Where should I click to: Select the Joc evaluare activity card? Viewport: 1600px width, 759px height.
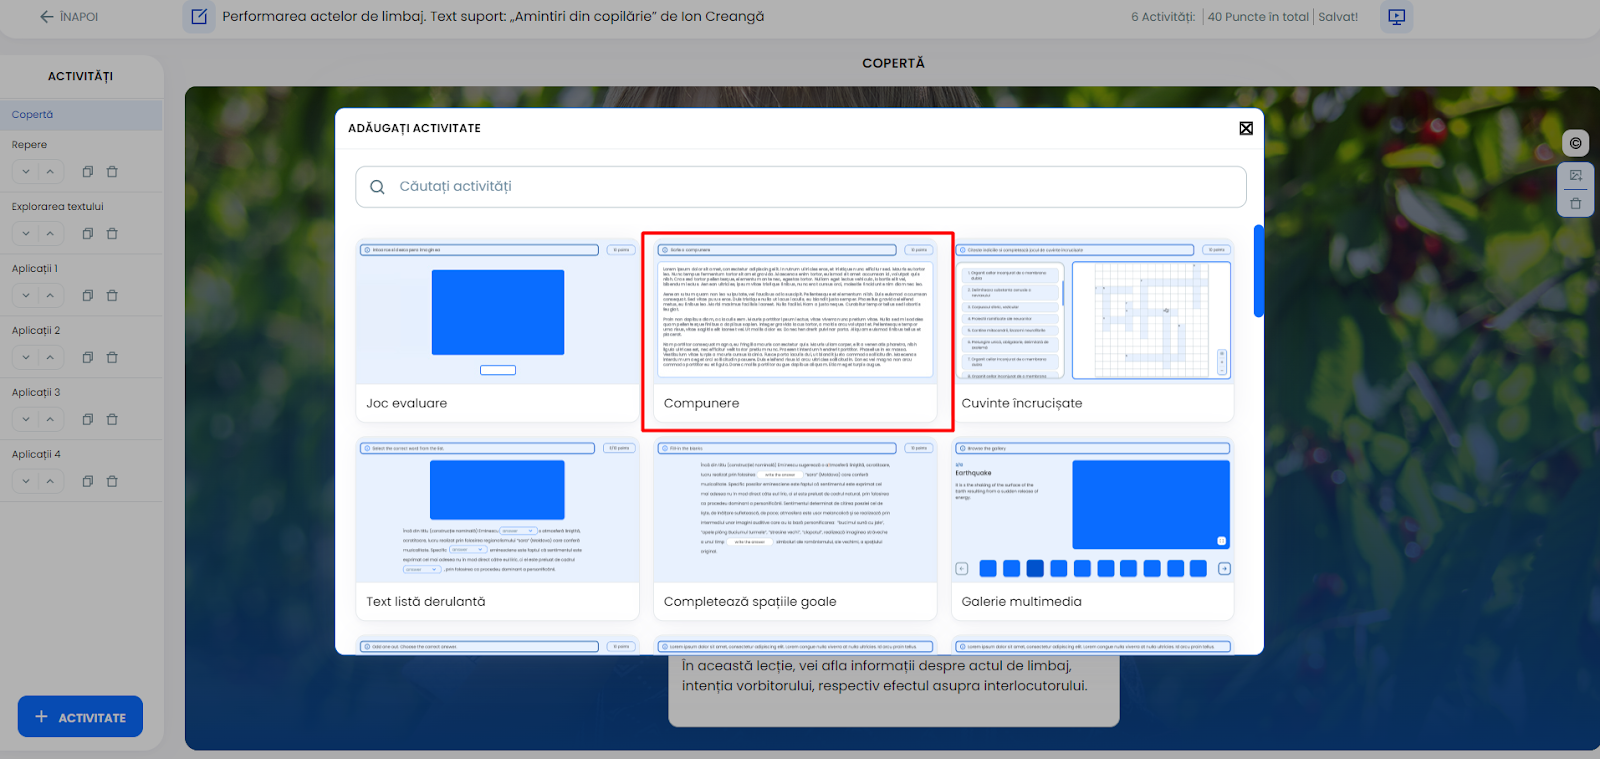coord(497,330)
